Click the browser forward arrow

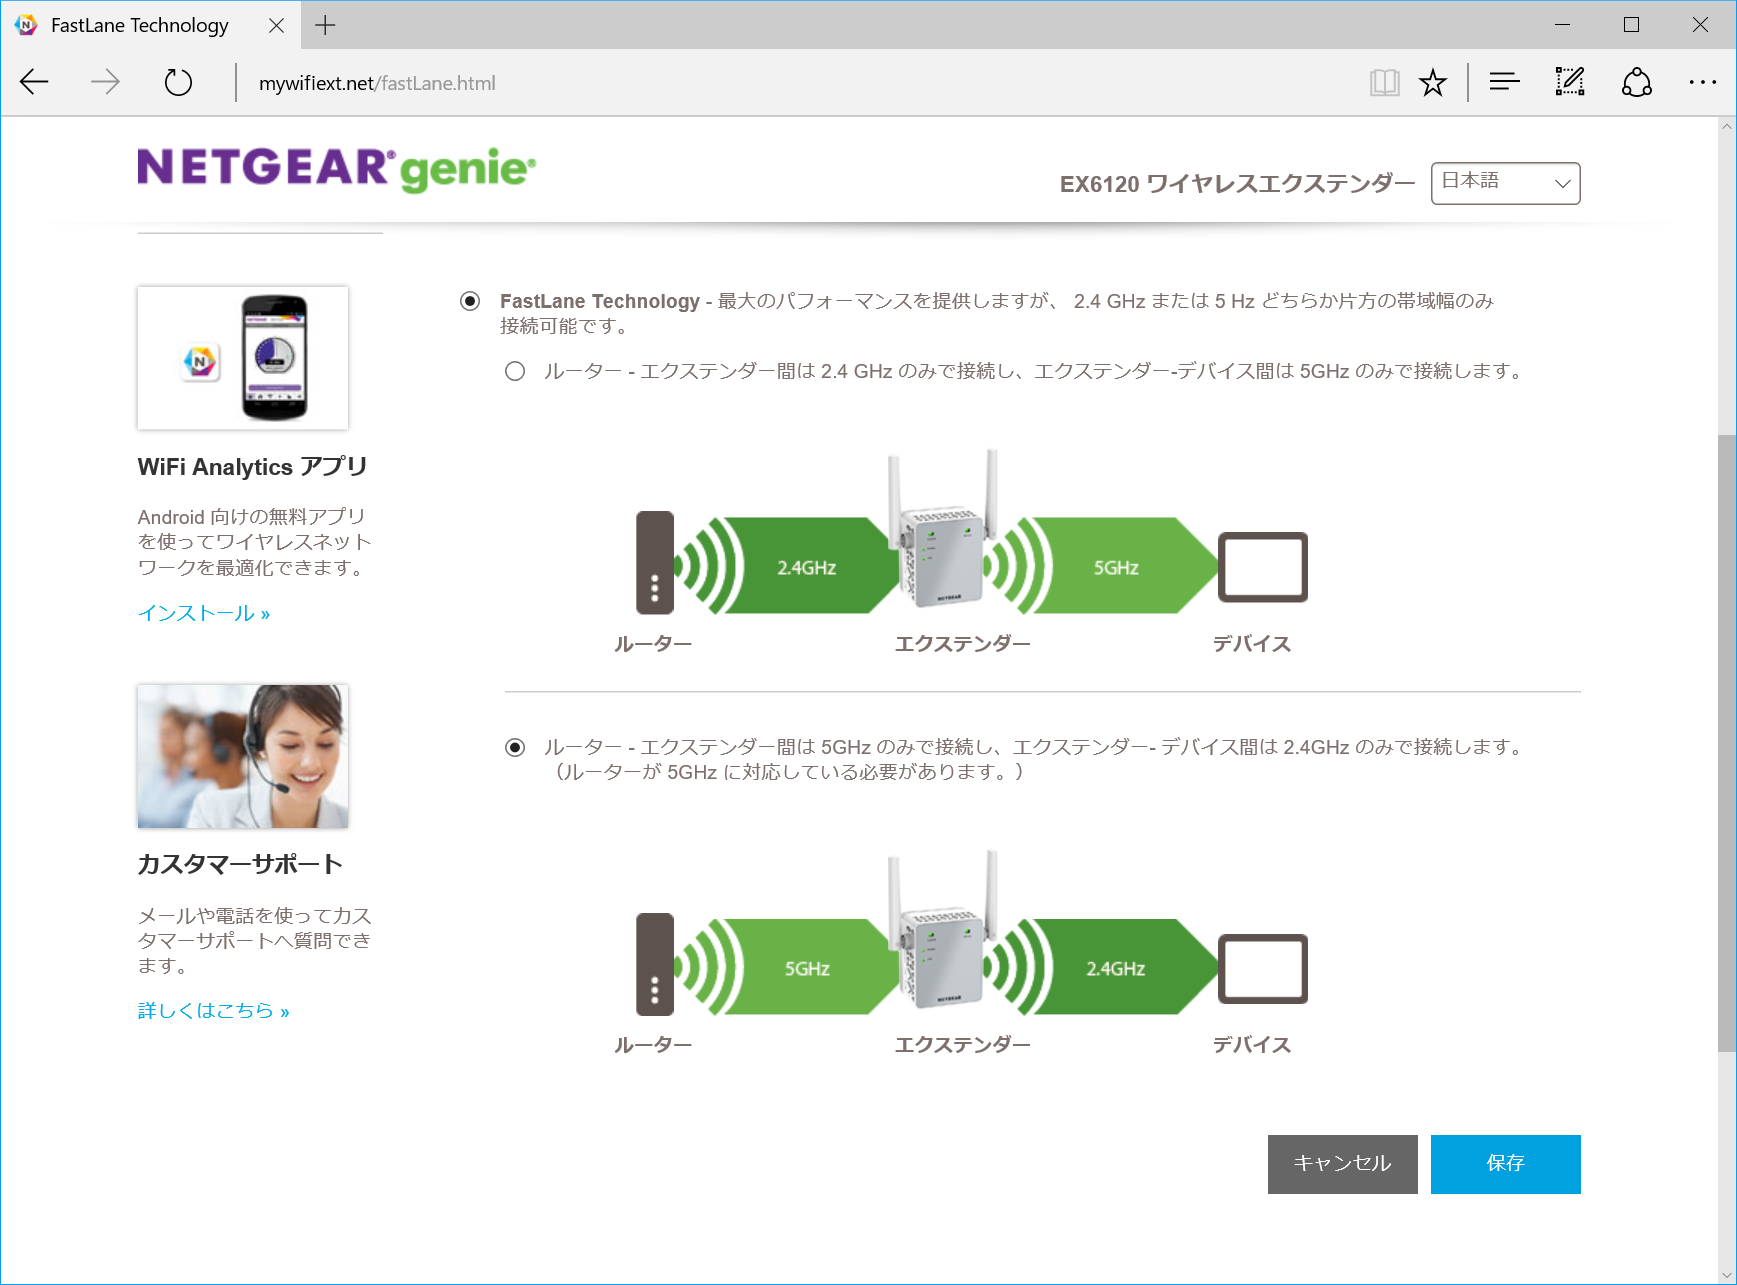point(105,82)
